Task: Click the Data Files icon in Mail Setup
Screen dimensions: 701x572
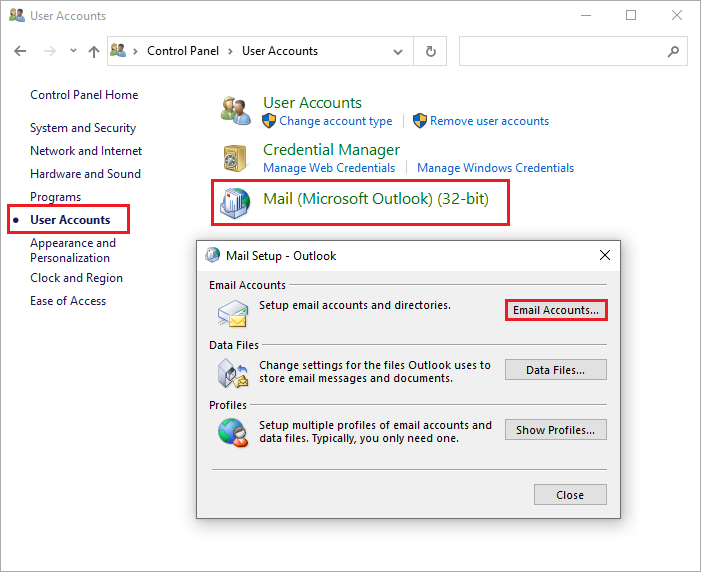Action: (233, 373)
